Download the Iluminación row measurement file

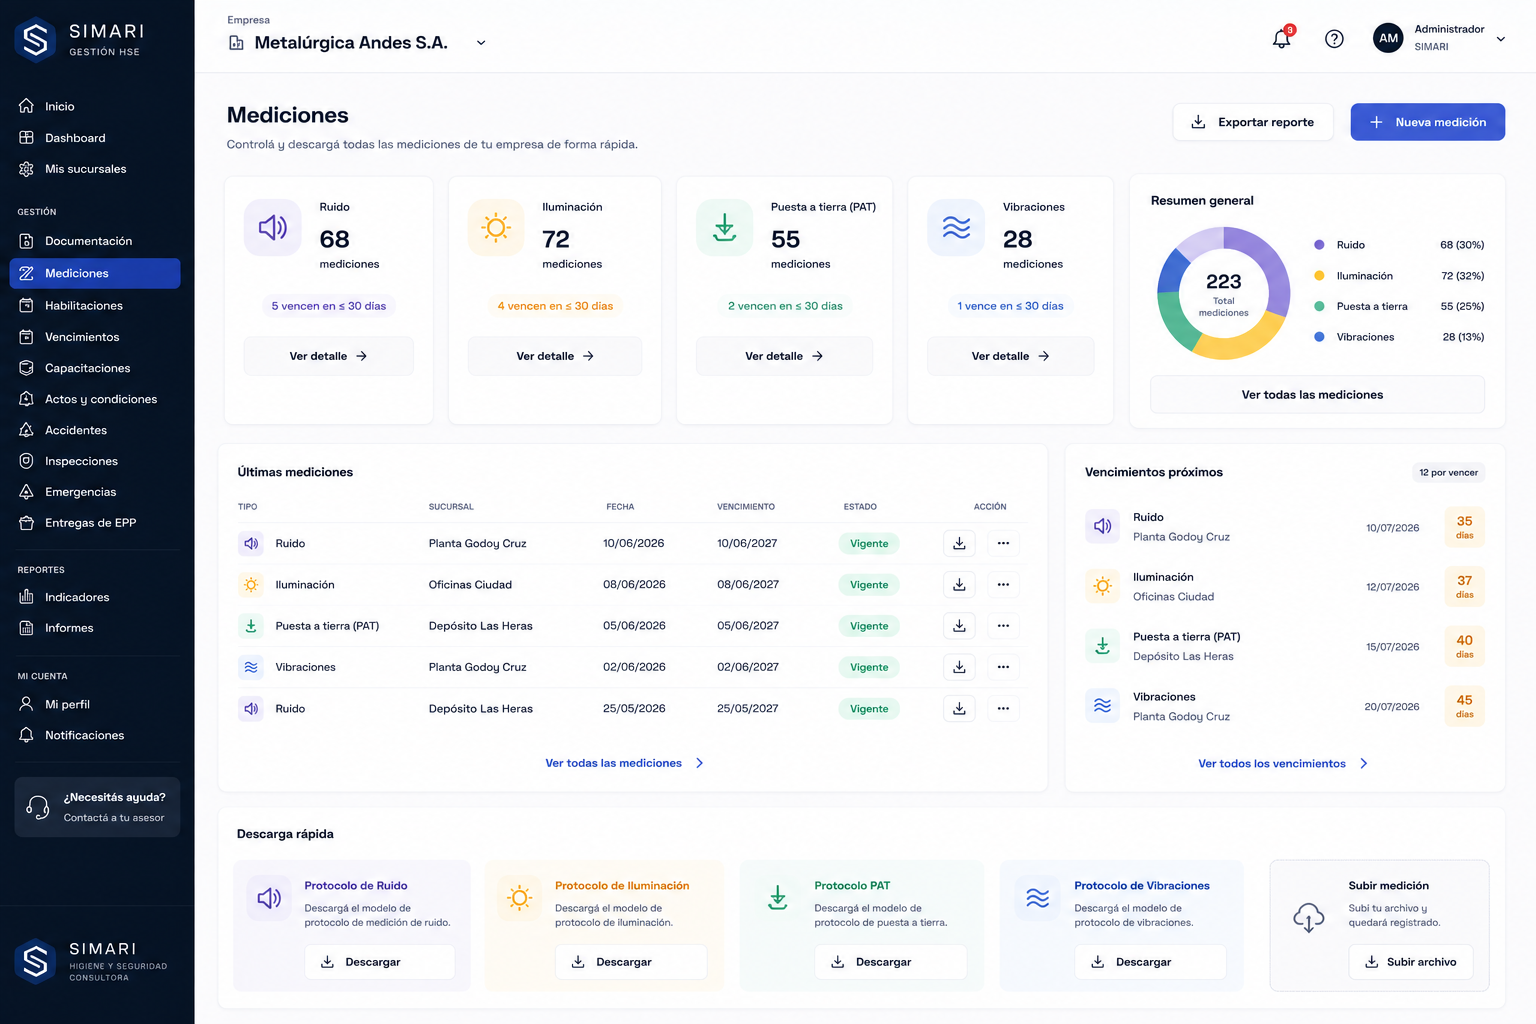(x=959, y=585)
